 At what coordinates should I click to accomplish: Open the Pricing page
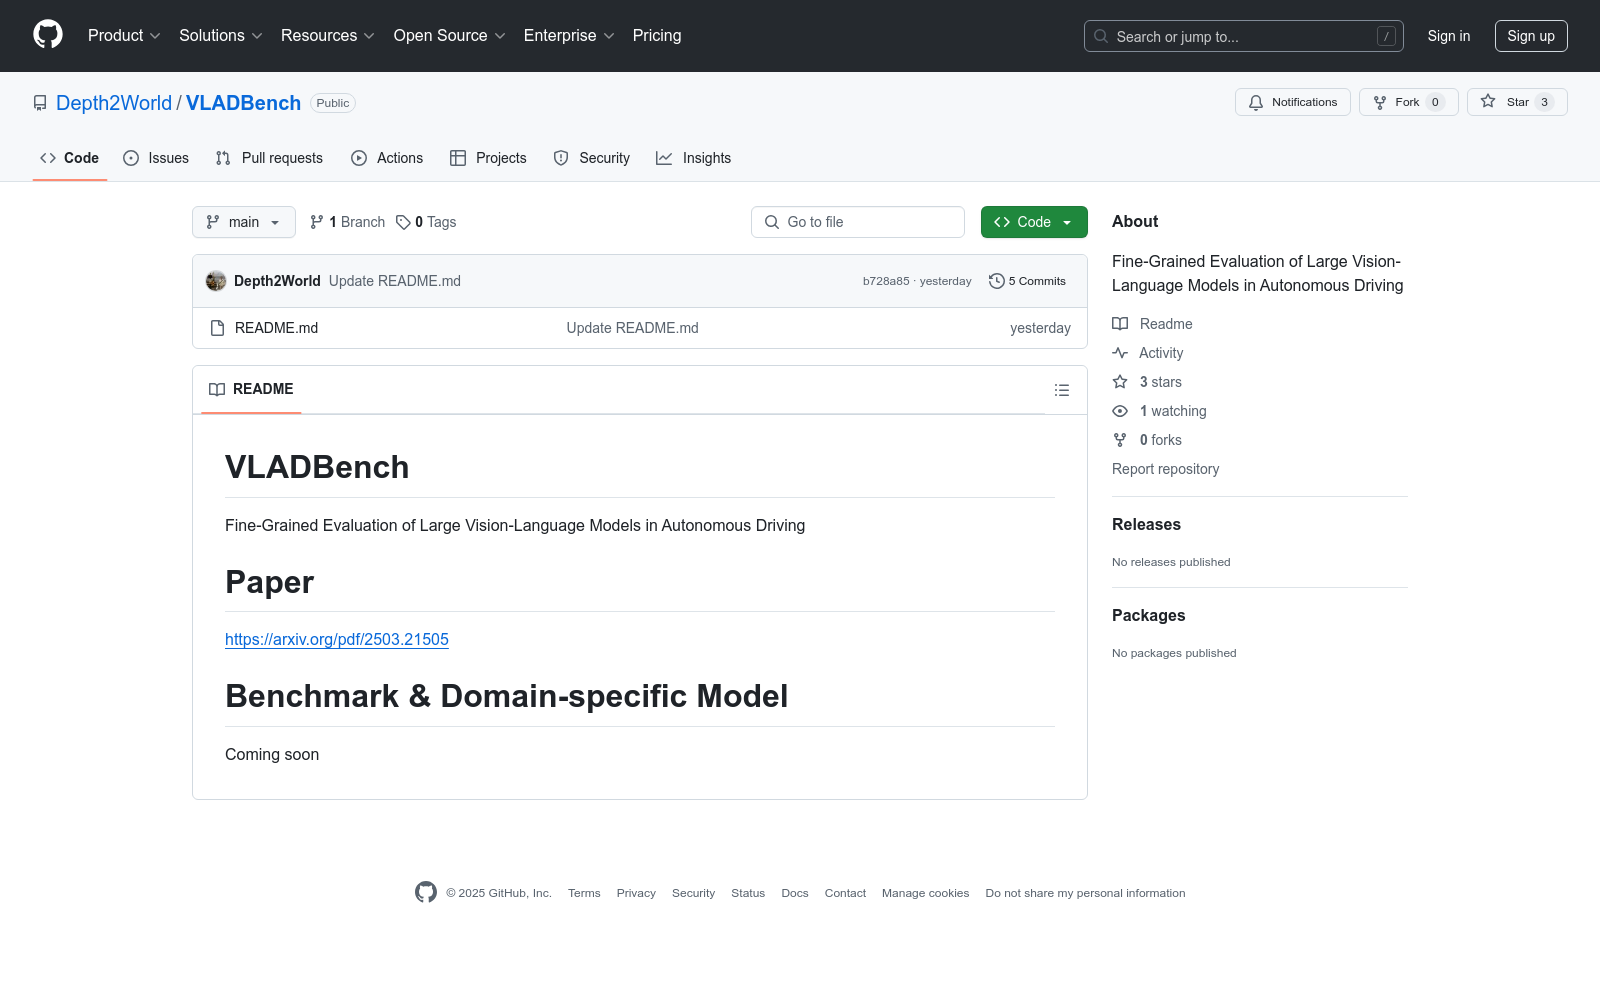coord(657,36)
